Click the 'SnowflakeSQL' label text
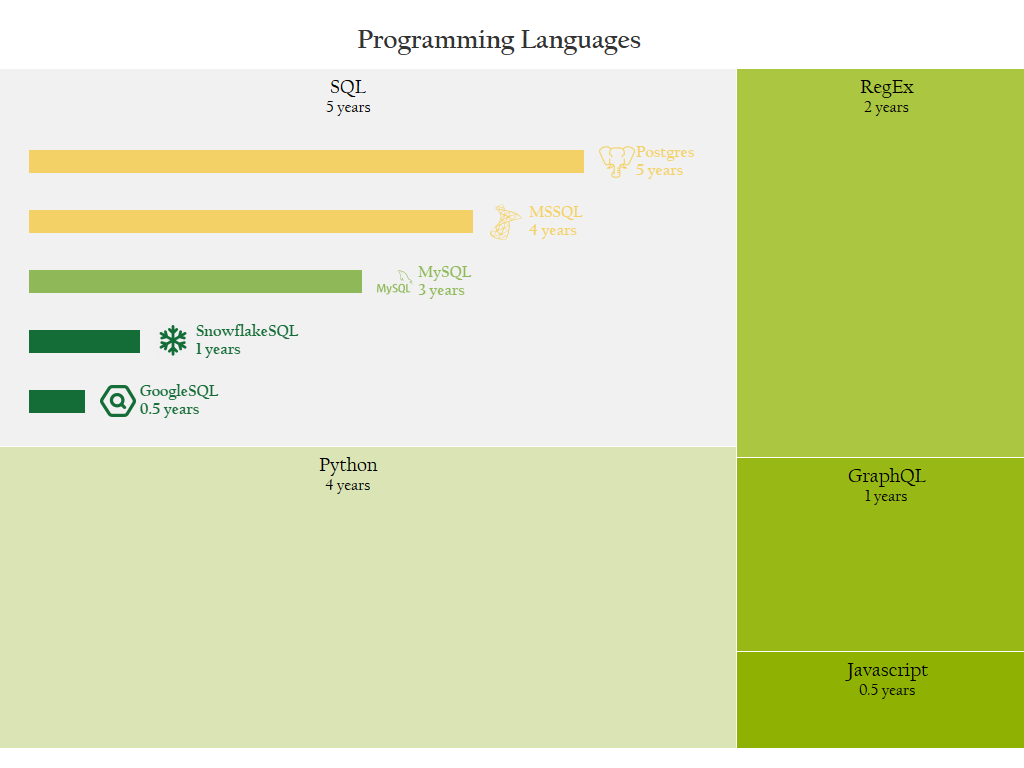The width and height of the screenshot is (1024, 768). point(247,331)
